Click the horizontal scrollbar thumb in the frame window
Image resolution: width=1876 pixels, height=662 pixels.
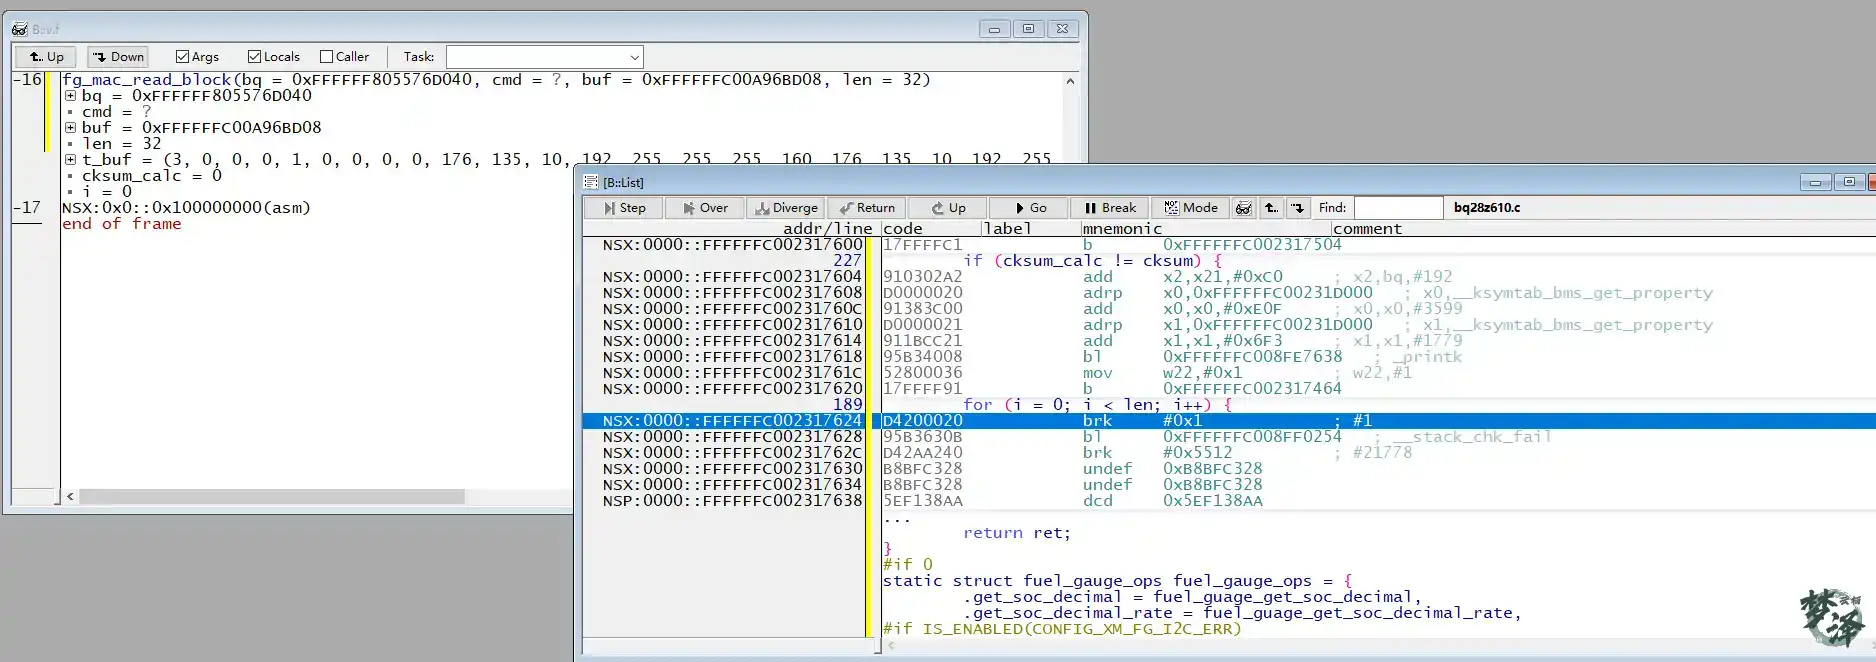272,496
